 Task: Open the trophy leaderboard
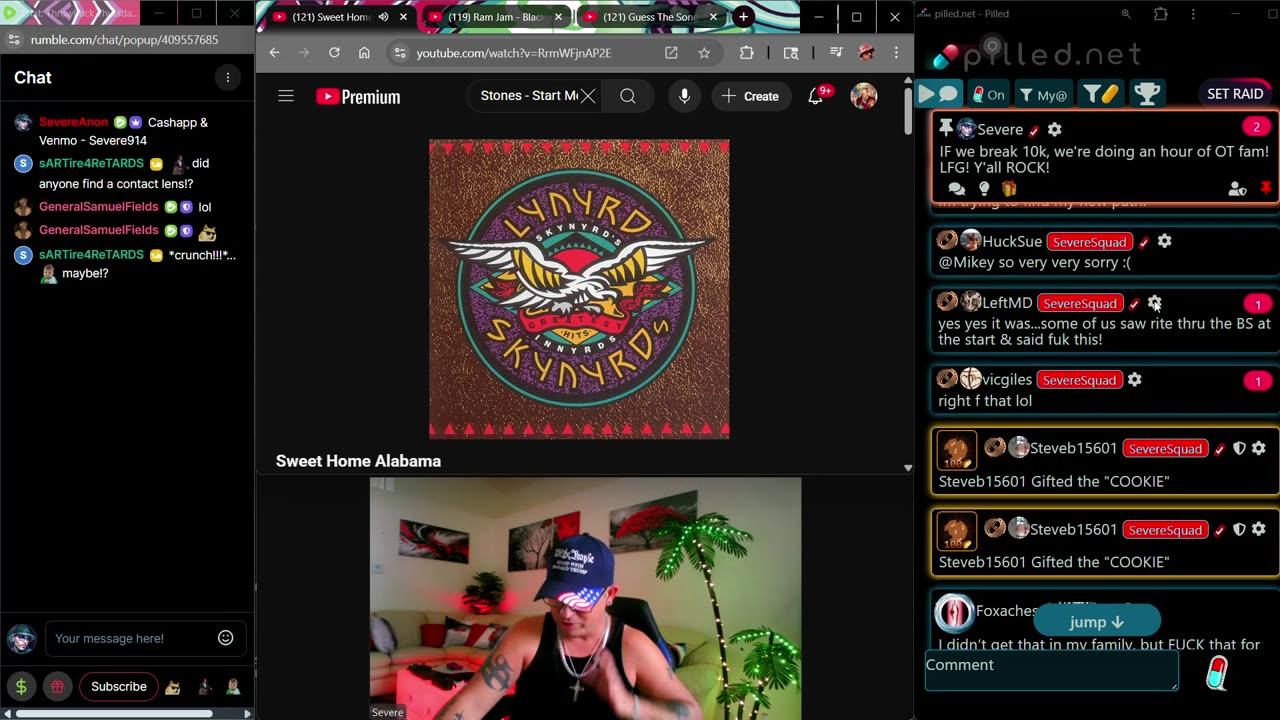1147,94
